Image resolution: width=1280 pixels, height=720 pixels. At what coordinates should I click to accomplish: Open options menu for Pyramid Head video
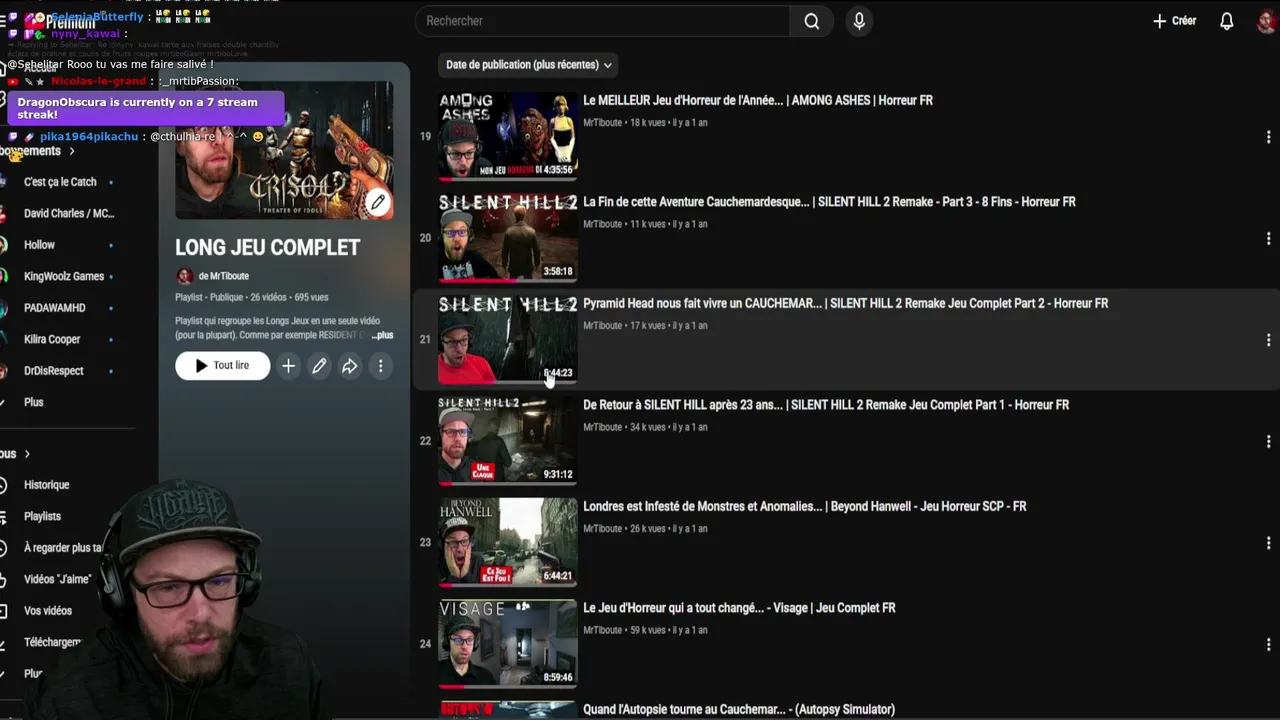click(1268, 340)
